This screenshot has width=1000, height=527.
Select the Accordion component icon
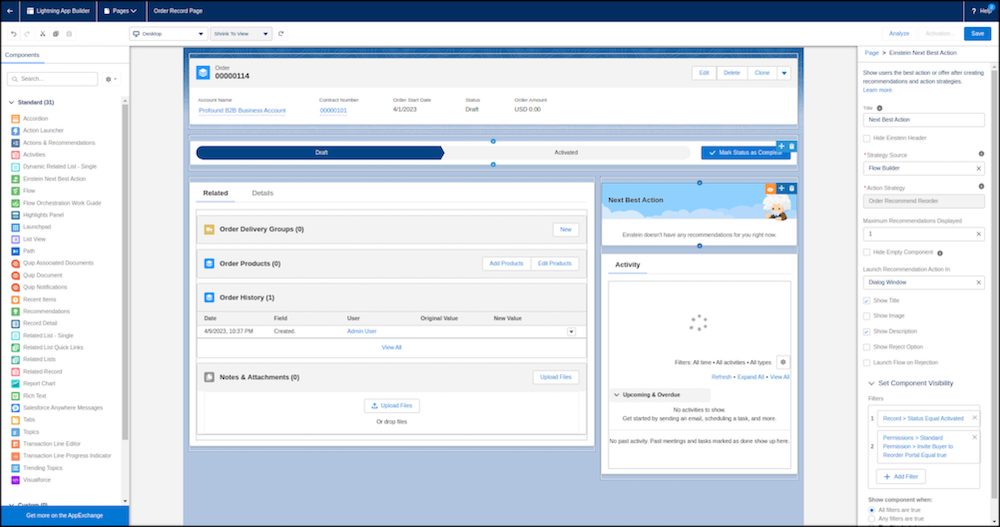(15, 119)
